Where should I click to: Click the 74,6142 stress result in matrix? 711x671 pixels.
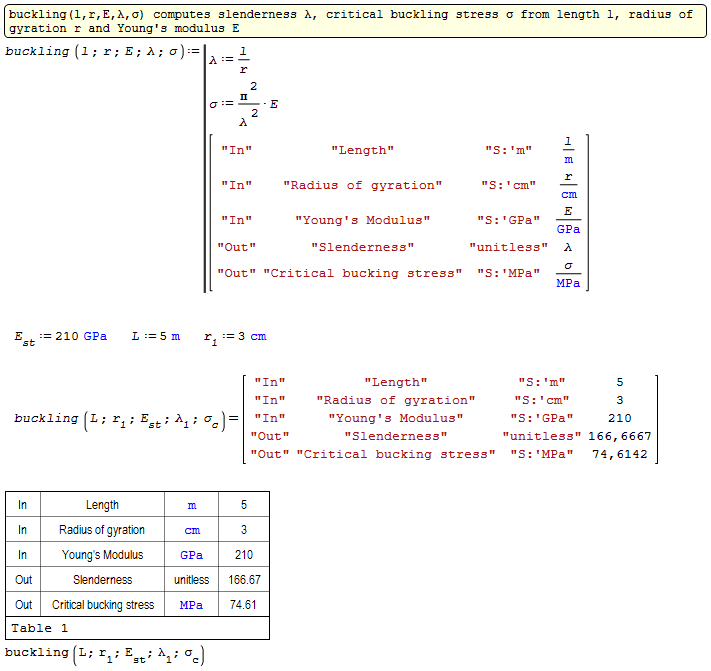point(619,454)
